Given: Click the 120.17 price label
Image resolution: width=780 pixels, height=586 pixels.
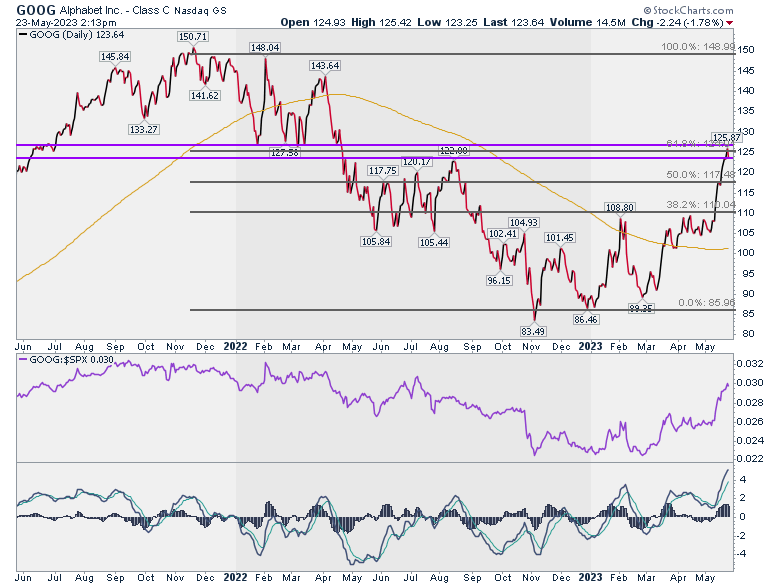Looking at the screenshot, I should point(417,162).
